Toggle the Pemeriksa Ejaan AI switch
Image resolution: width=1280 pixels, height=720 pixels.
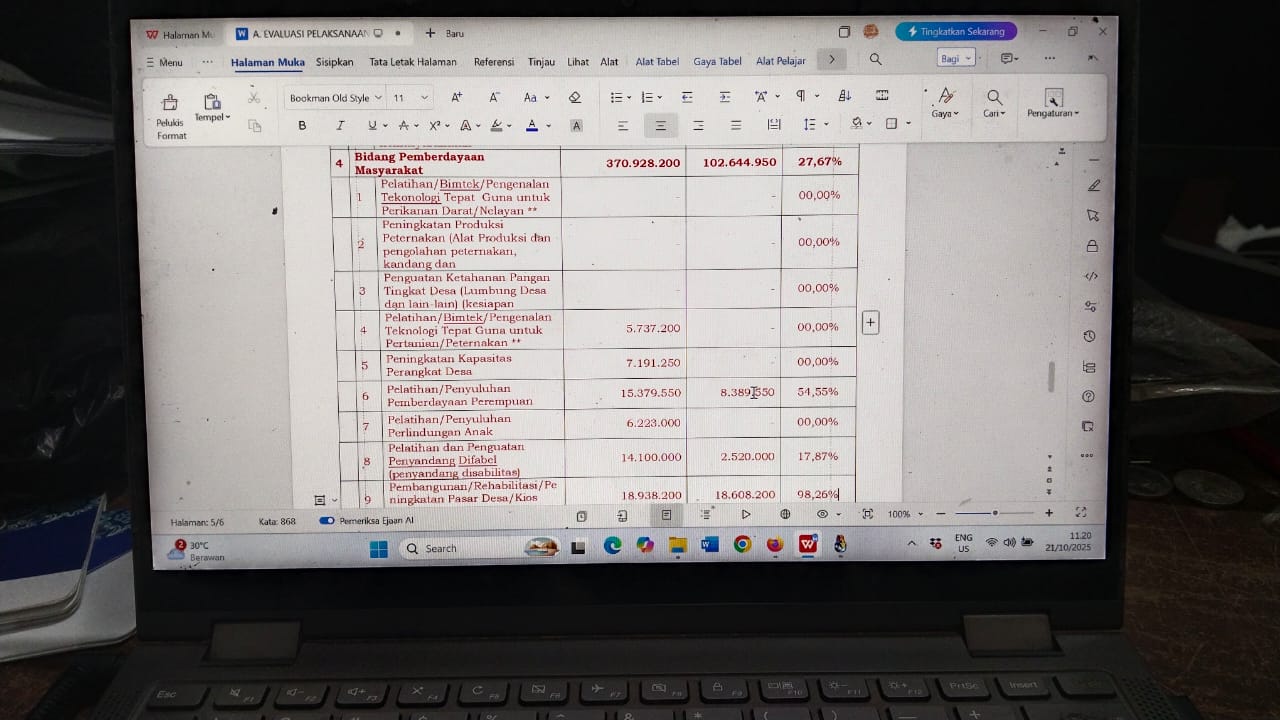coord(327,521)
